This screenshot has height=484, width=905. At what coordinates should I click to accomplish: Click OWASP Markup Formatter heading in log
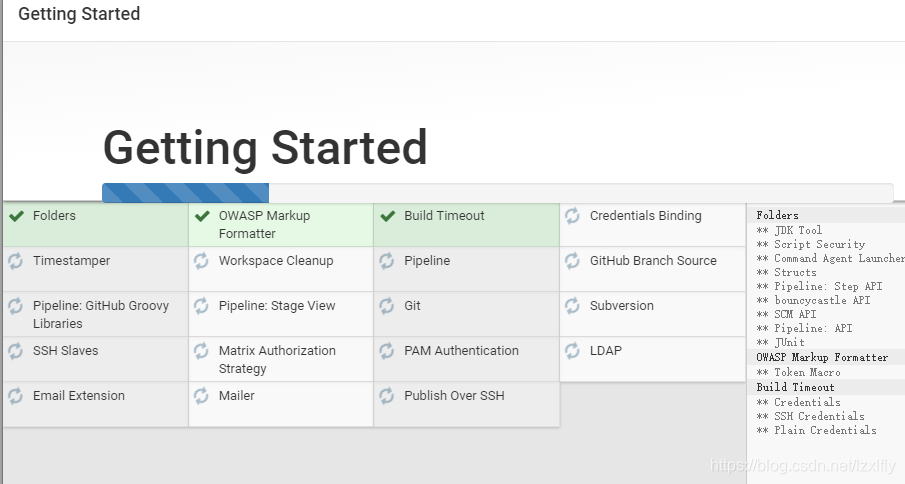click(822, 357)
